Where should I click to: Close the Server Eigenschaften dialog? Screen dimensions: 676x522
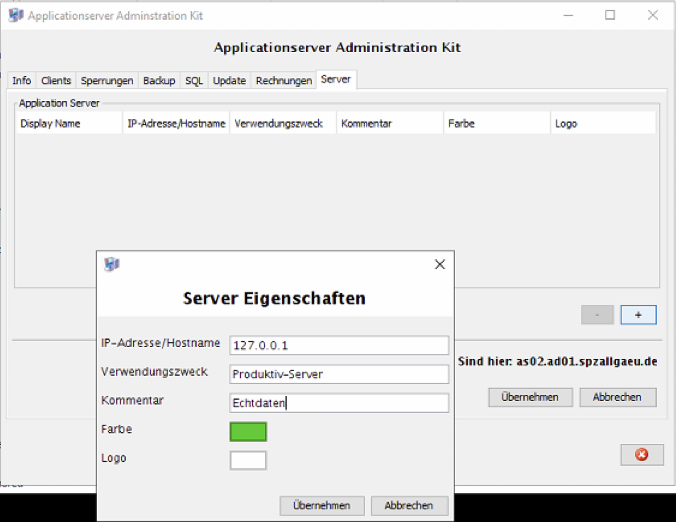point(440,264)
